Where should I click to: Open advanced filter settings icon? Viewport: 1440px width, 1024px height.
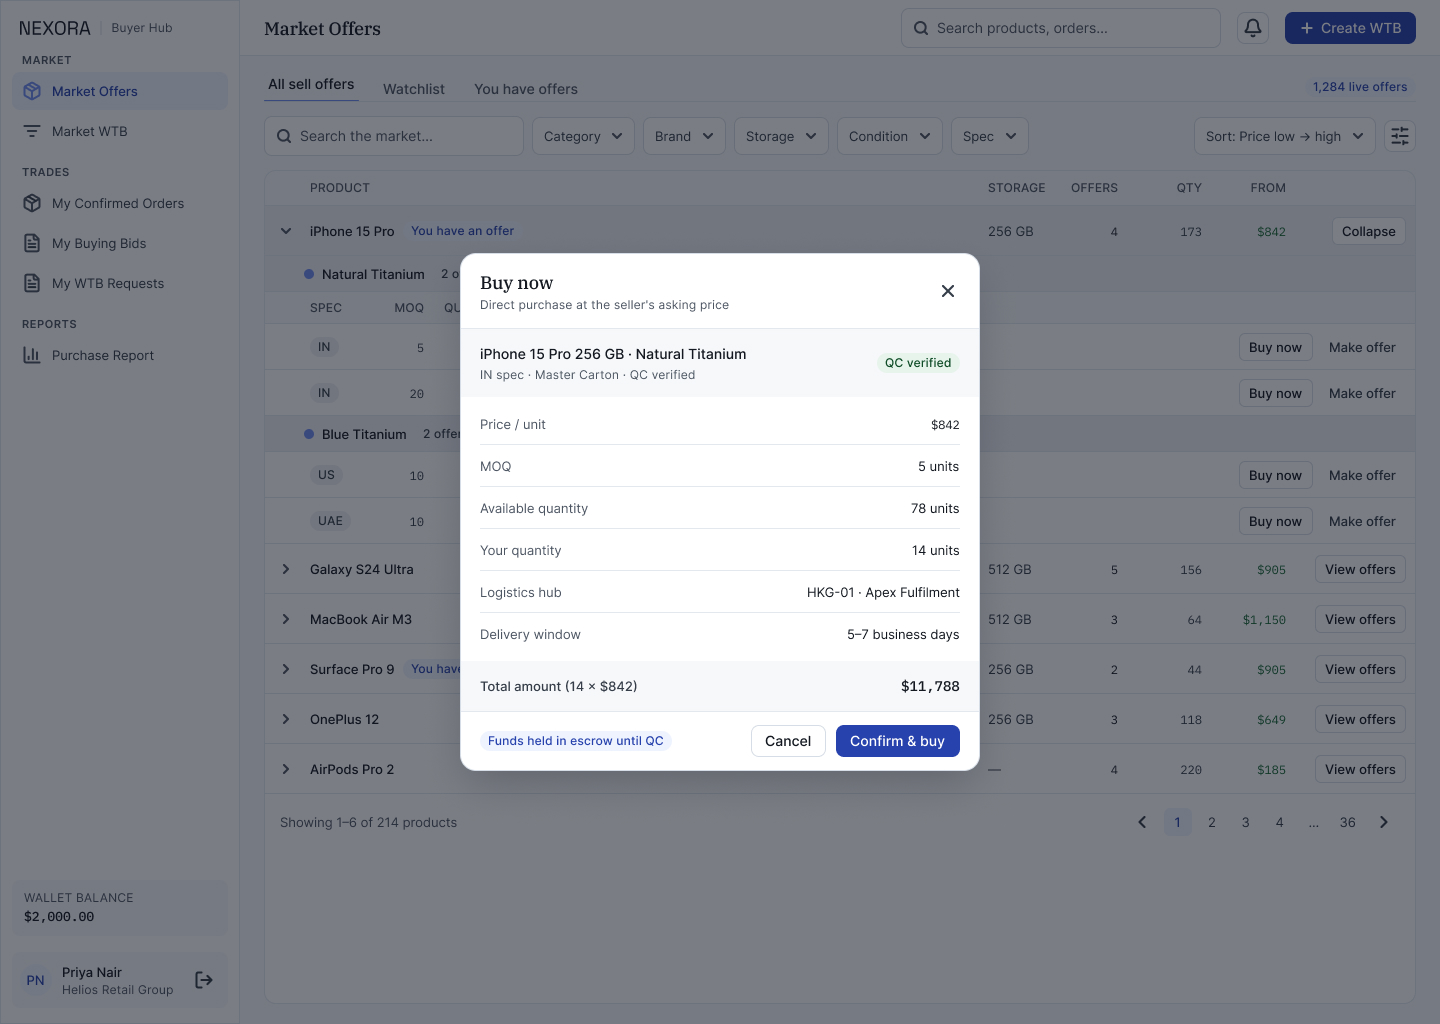pos(1400,136)
